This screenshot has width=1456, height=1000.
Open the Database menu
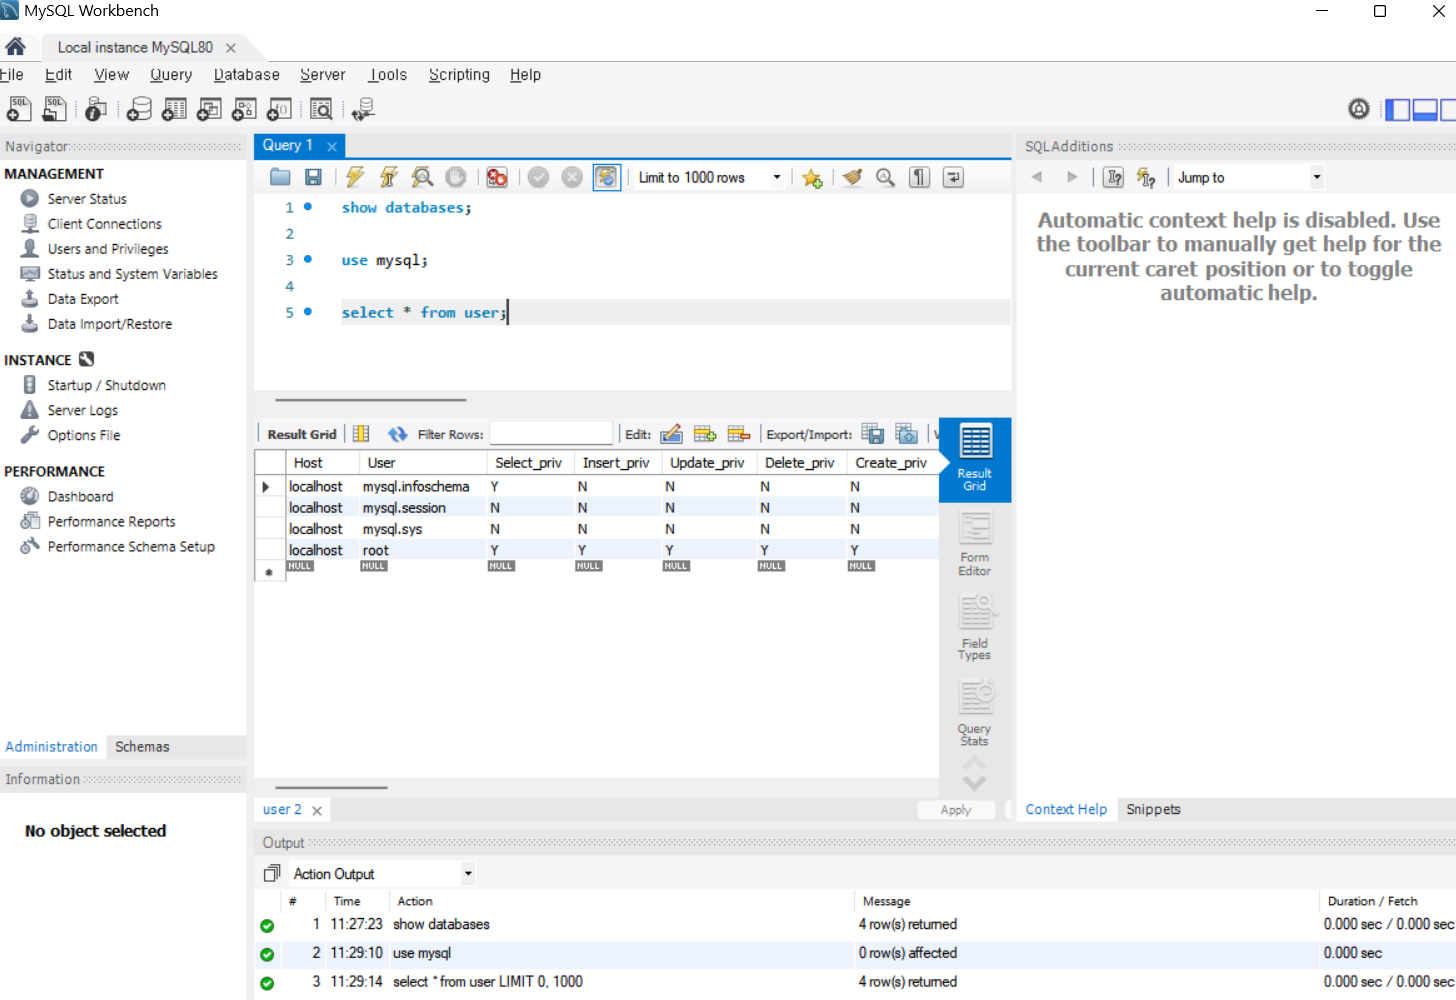click(x=247, y=75)
